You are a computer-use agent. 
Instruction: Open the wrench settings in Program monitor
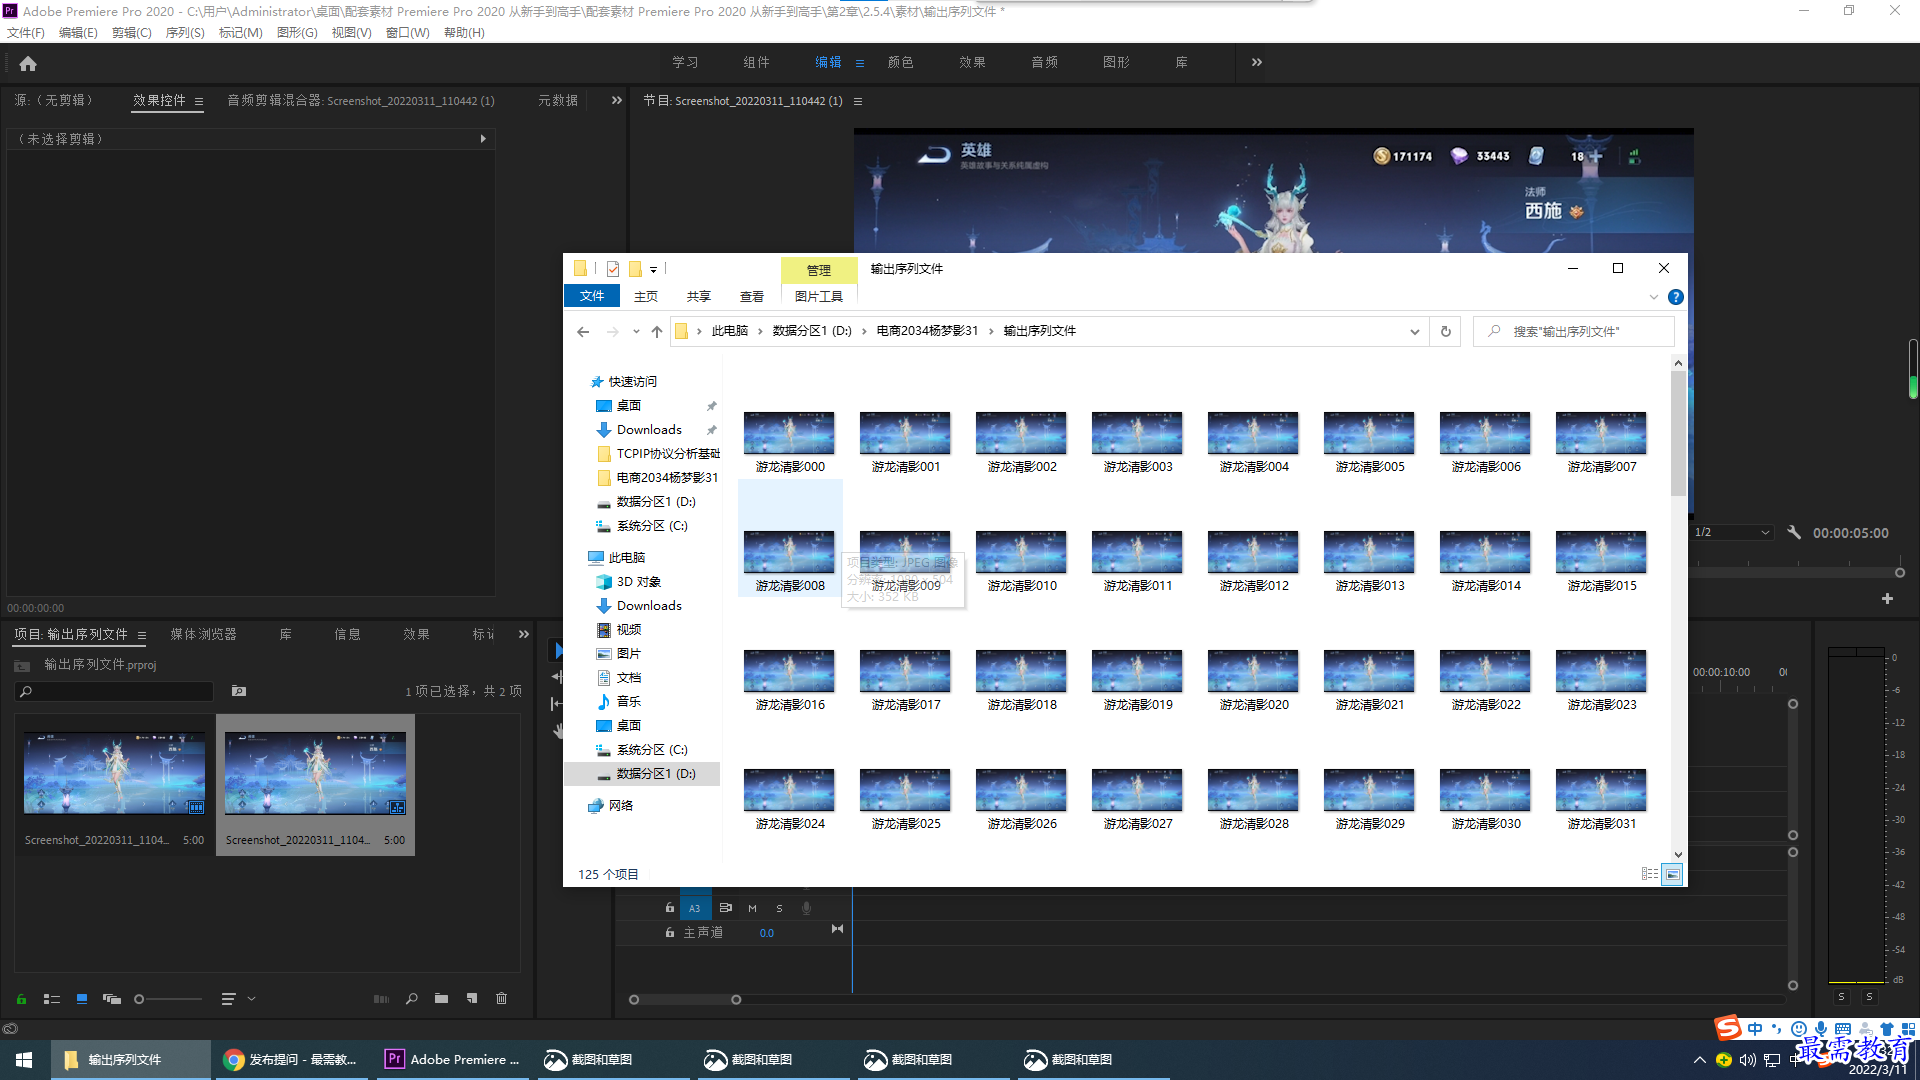pyautogui.click(x=1794, y=533)
